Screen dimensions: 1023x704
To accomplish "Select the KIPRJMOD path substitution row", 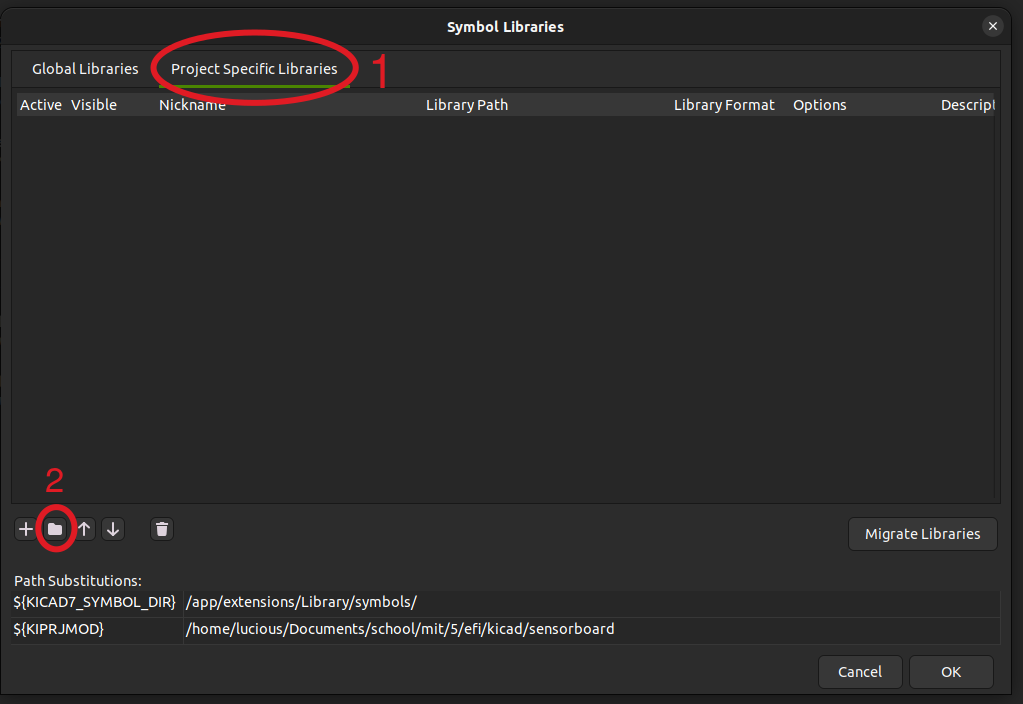I will click(300, 629).
